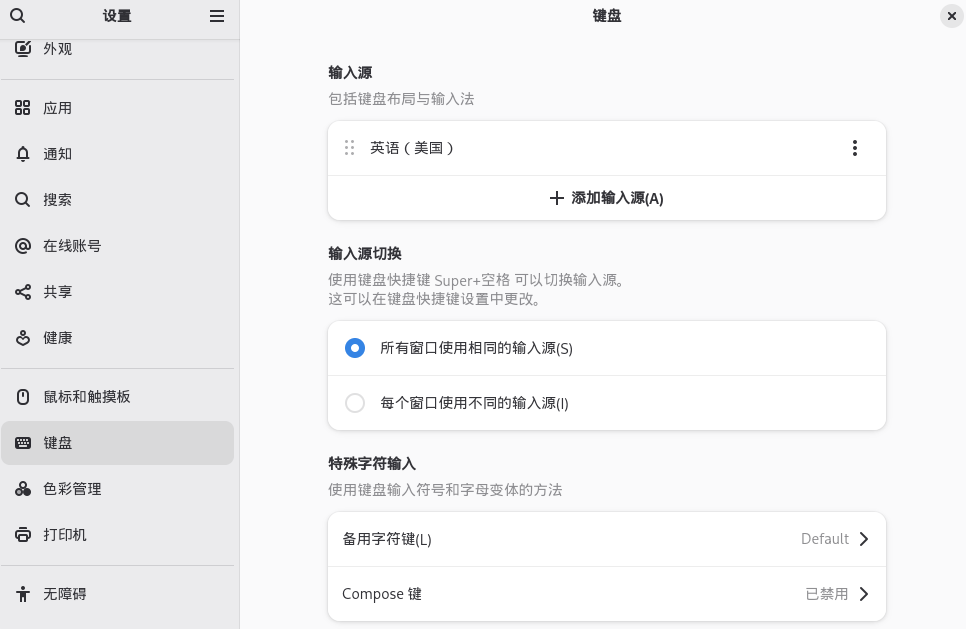Click the 通知 bell icon

coord(23,154)
